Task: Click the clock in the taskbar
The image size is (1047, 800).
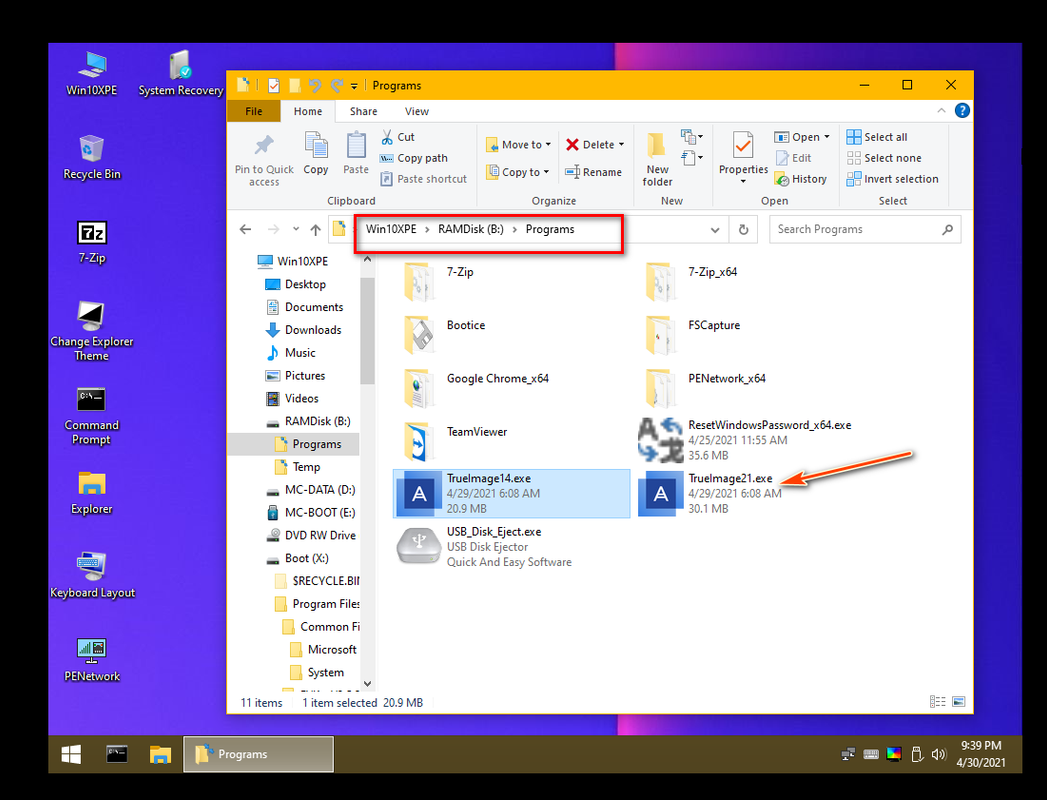Action: click(x=981, y=754)
